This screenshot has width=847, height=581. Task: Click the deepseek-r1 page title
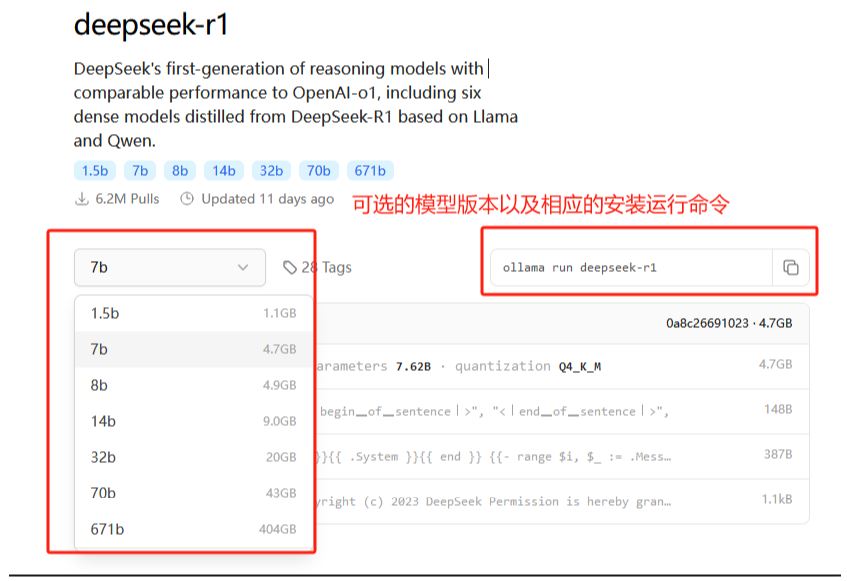[151, 25]
